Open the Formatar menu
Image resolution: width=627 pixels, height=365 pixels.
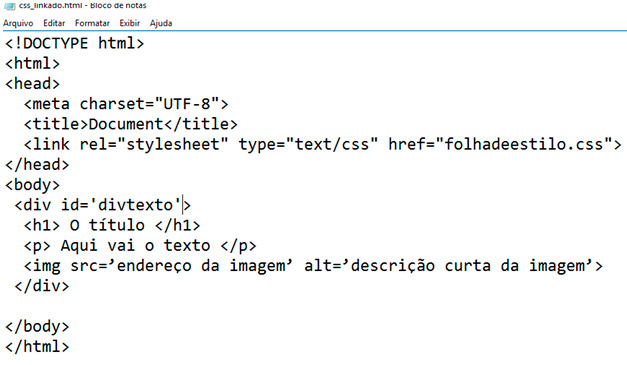(92, 23)
